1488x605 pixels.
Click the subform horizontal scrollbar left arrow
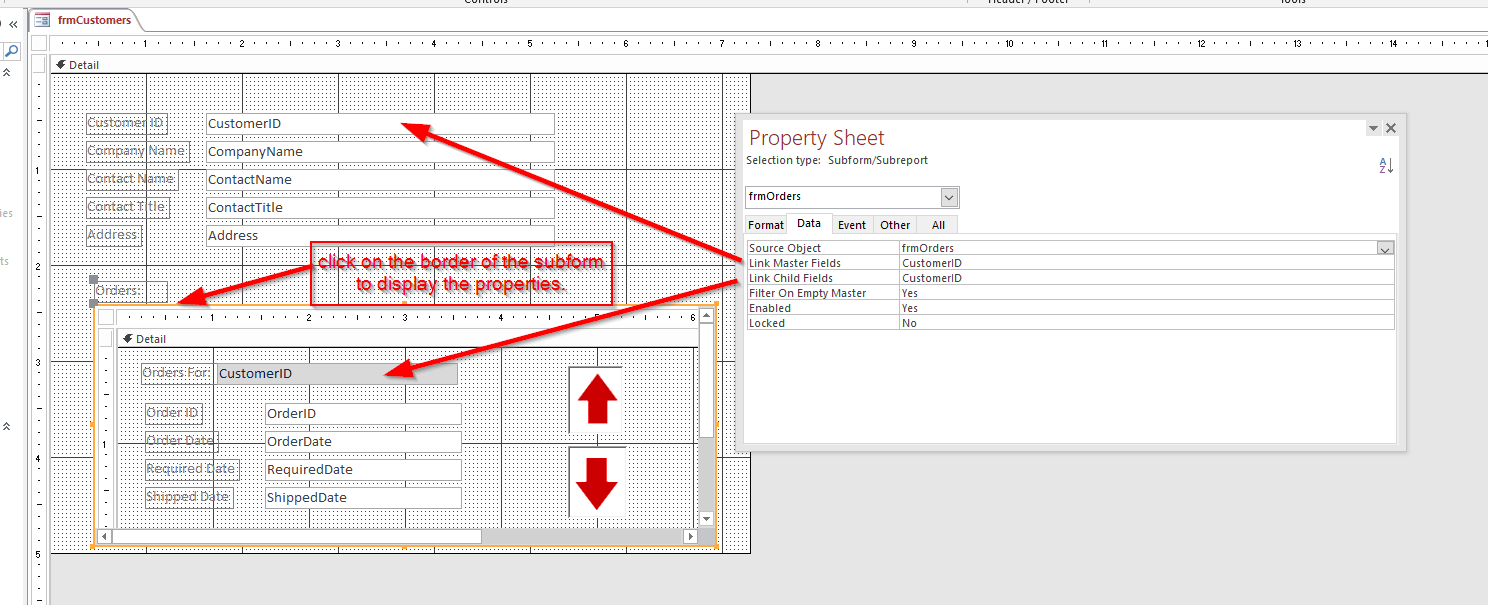(105, 537)
